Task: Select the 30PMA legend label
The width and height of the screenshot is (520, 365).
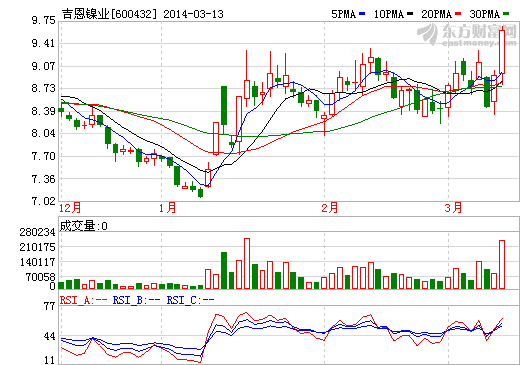Action: pos(485,14)
